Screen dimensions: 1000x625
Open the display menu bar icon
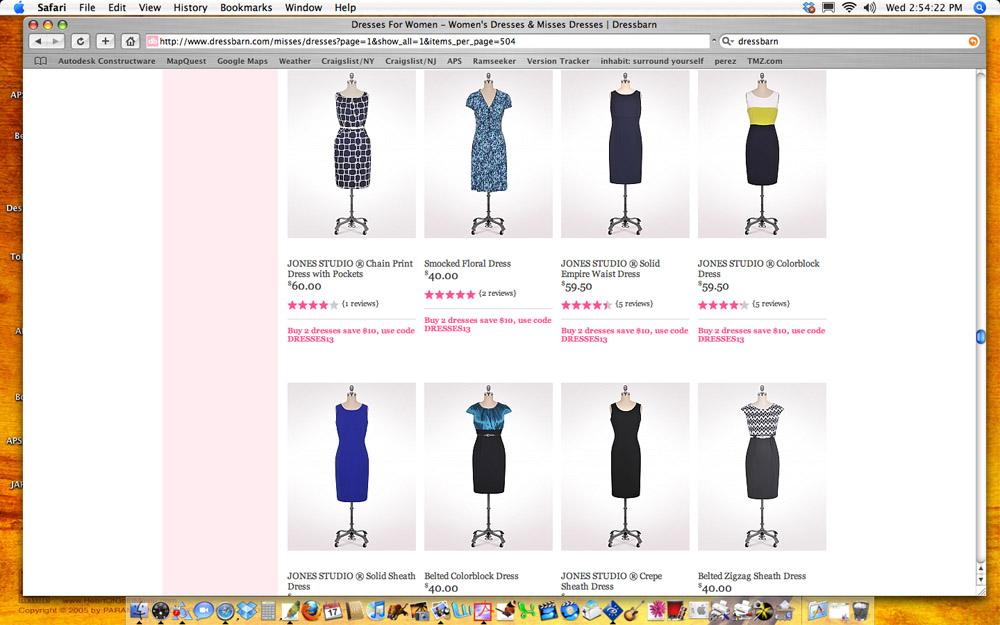click(x=828, y=8)
